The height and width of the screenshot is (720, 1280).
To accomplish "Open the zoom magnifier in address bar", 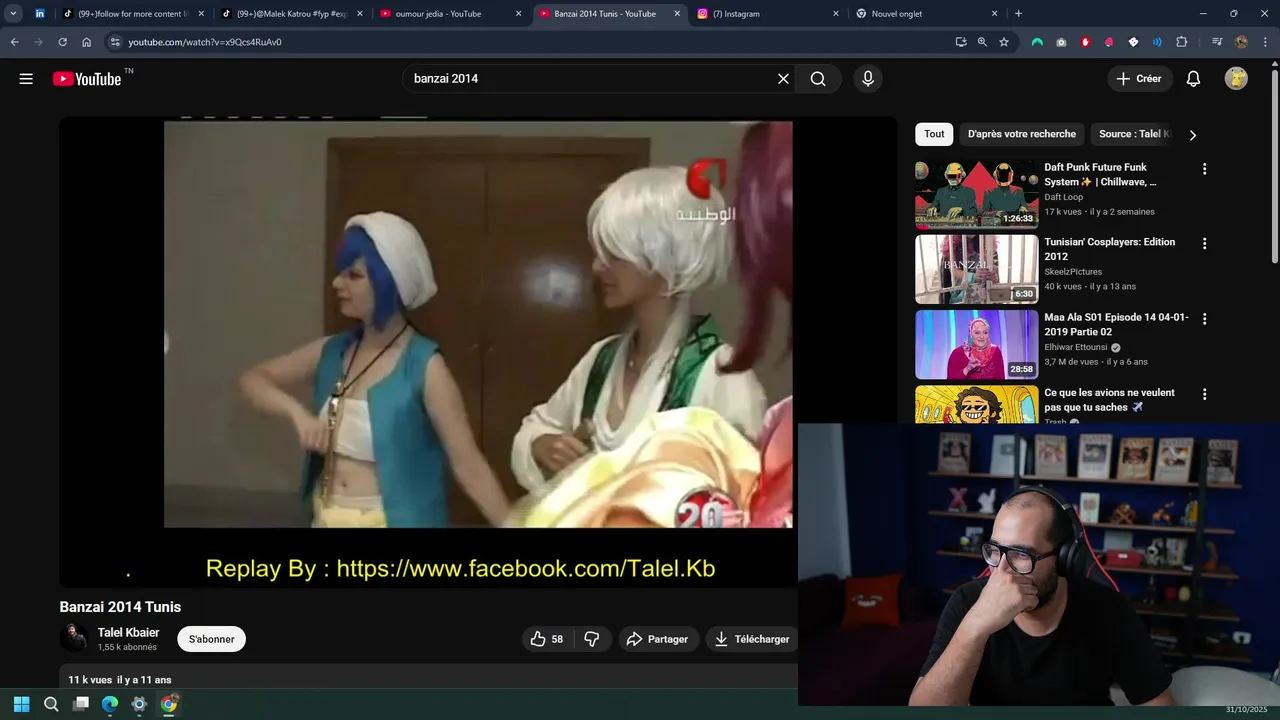I will [x=982, y=42].
